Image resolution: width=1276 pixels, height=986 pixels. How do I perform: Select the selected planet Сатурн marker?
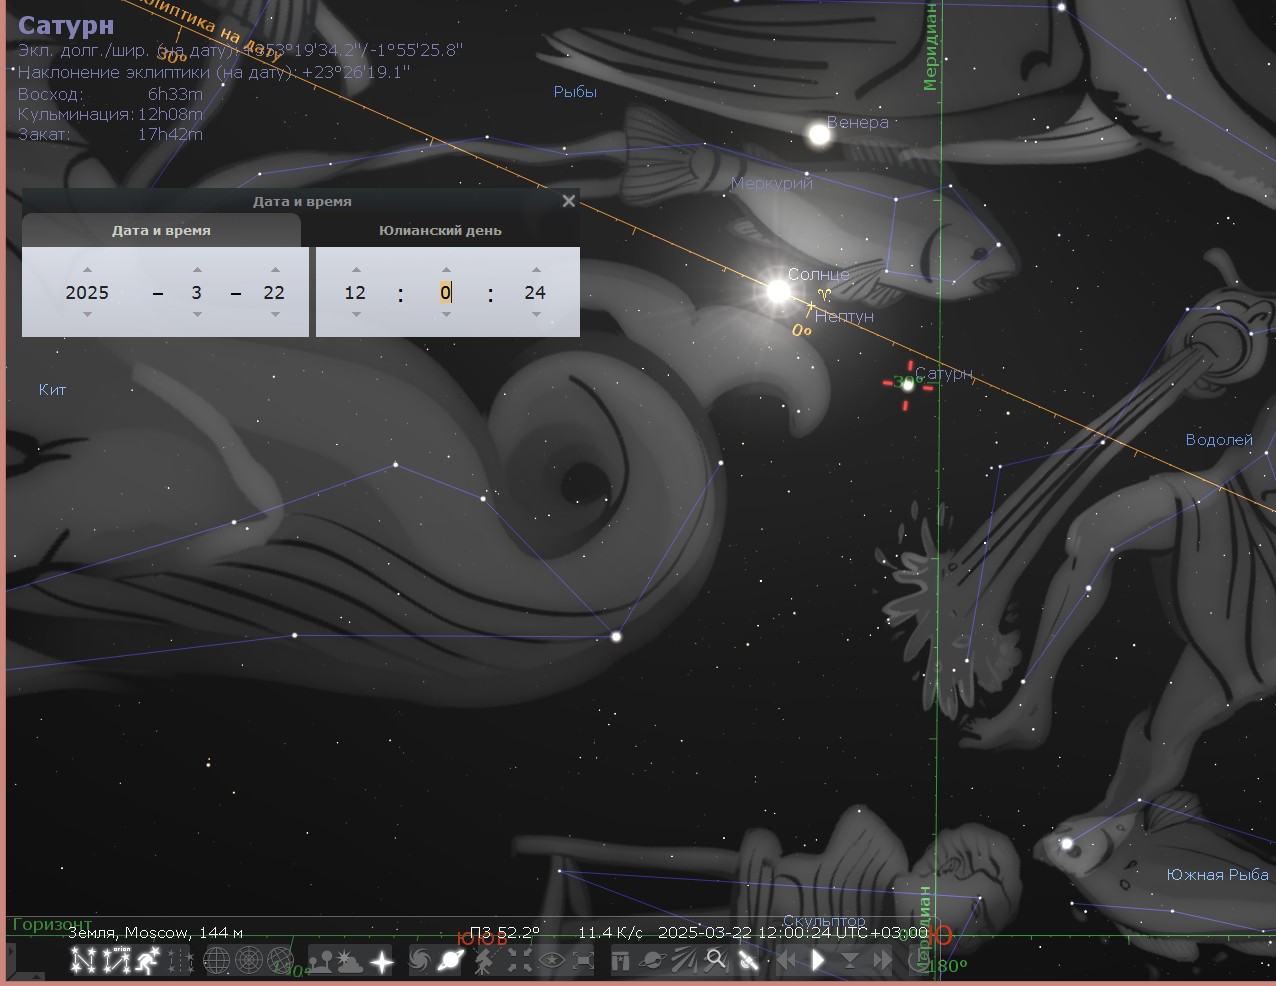click(x=908, y=384)
